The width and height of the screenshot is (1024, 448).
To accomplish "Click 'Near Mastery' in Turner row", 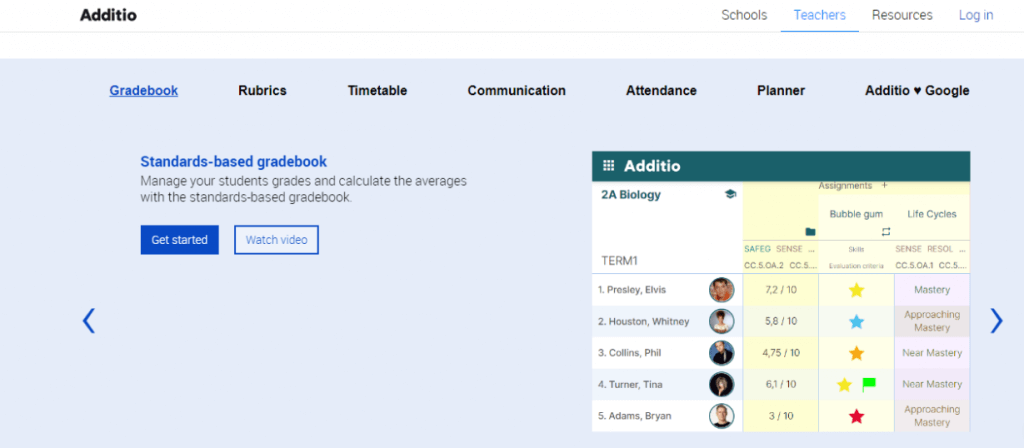I will (932, 384).
